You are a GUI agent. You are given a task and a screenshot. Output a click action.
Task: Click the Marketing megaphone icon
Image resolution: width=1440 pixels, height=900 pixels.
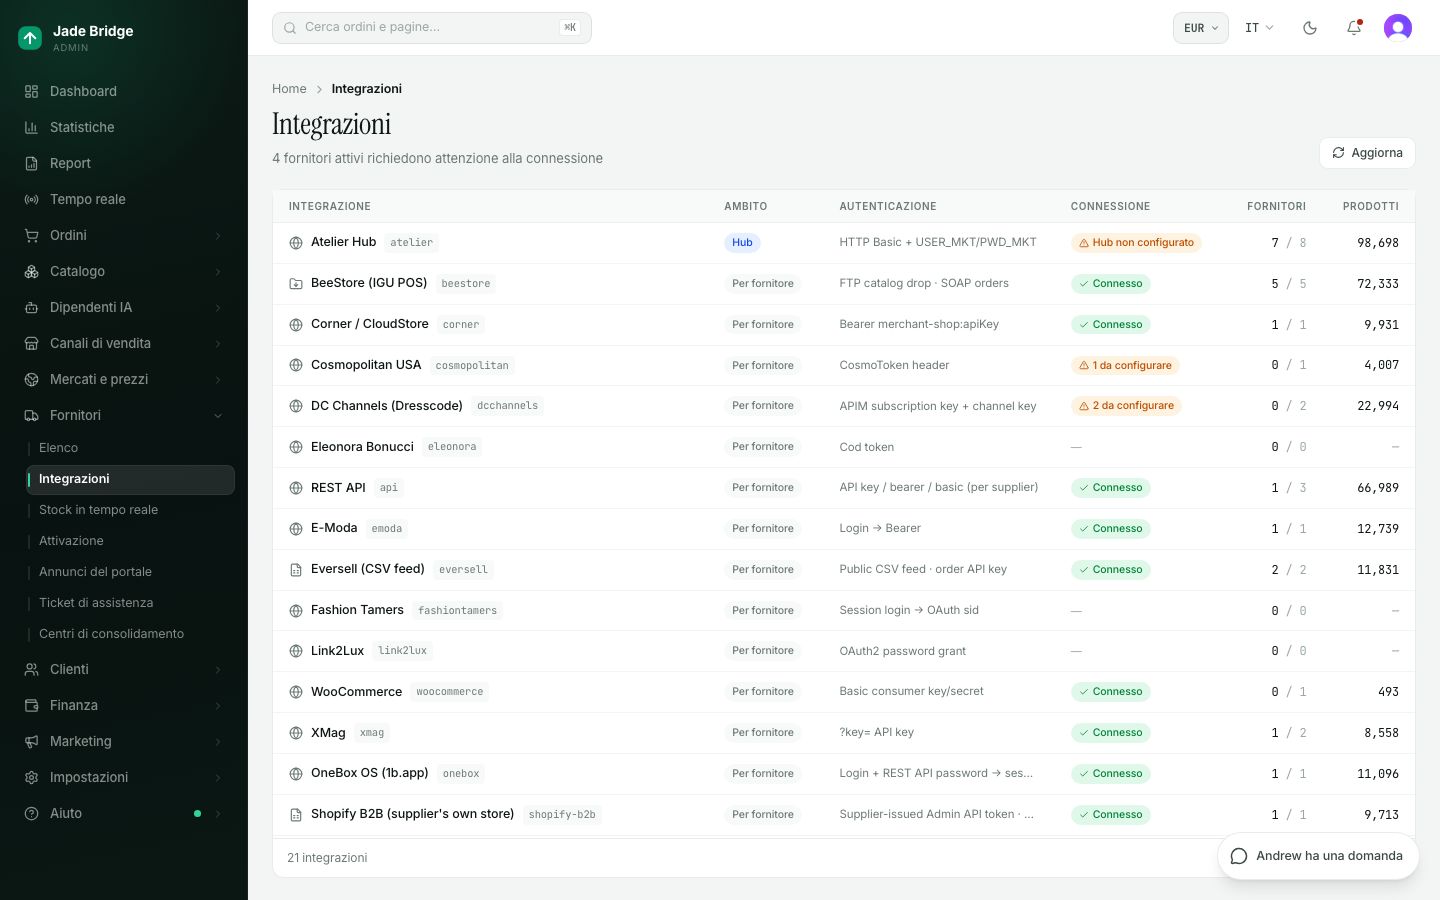point(31,741)
